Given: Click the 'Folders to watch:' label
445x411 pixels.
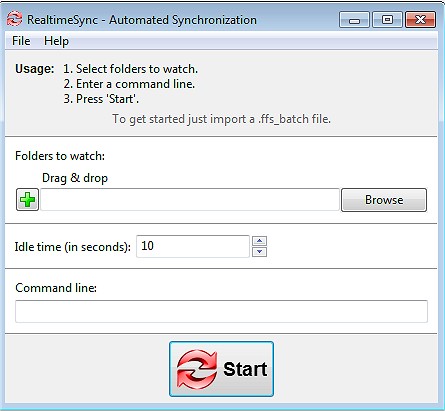Looking at the screenshot, I should (x=60, y=156).
